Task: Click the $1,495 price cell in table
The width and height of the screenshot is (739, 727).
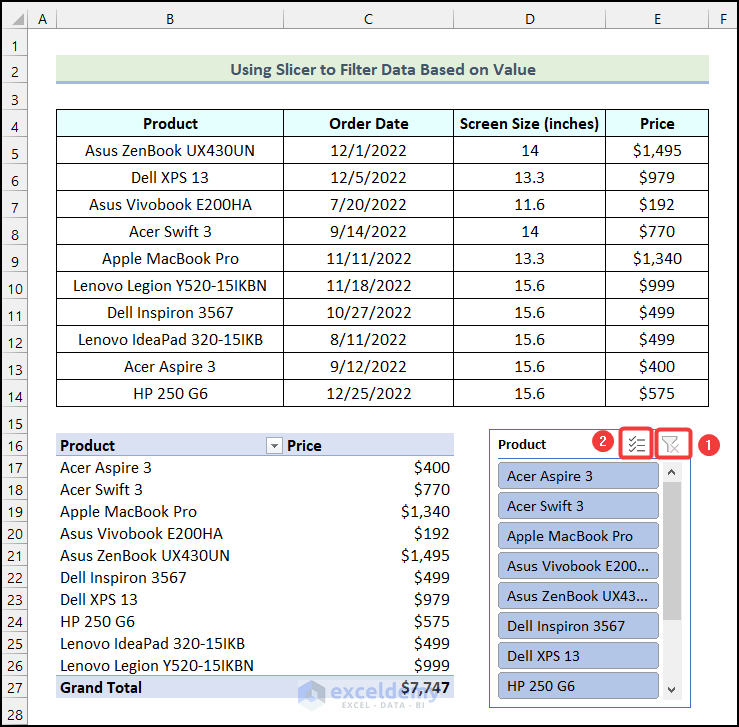Action: point(657,151)
